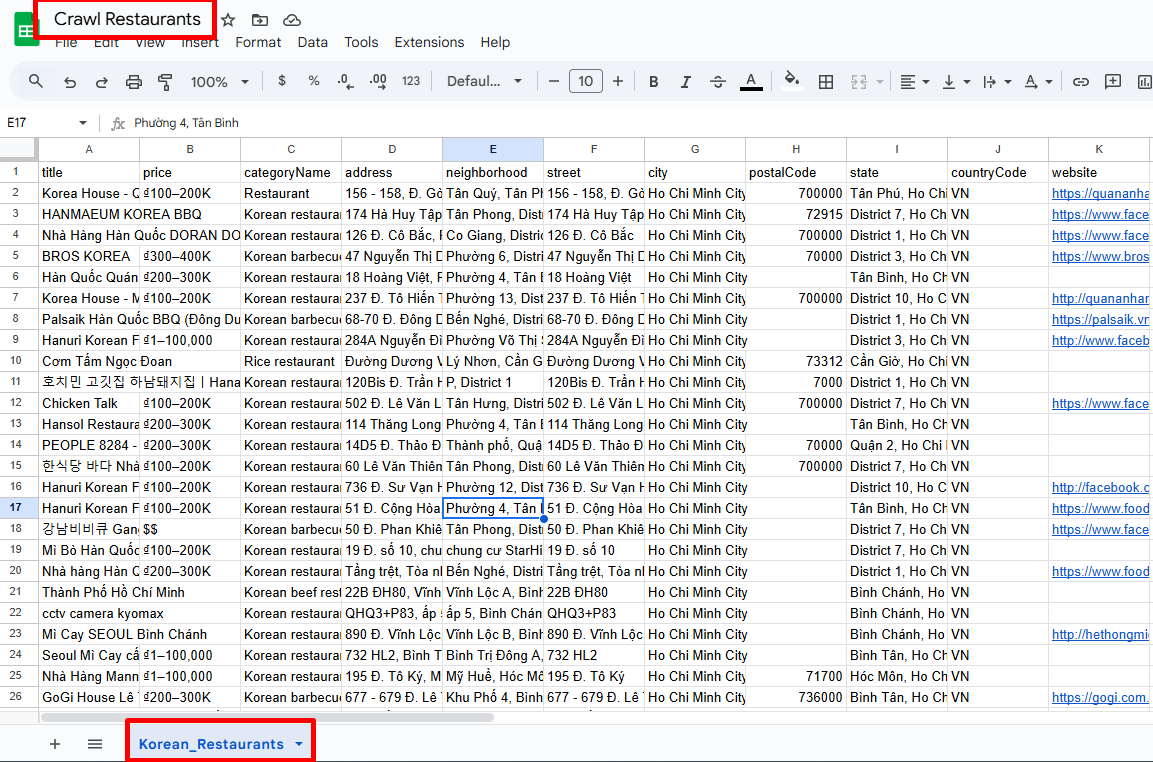1153x762 pixels.
Task: Click the font size input box
Action: [x=585, y=82]
